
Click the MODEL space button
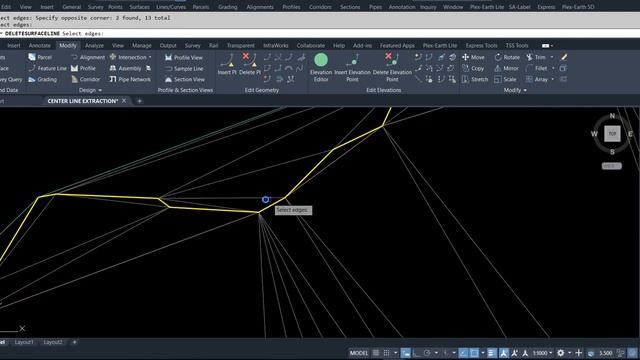point(359,353)
